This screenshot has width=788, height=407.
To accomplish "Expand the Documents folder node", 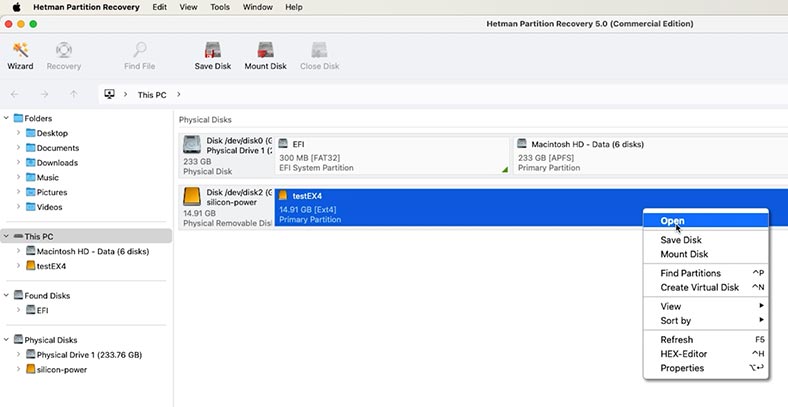I will 18,148.
